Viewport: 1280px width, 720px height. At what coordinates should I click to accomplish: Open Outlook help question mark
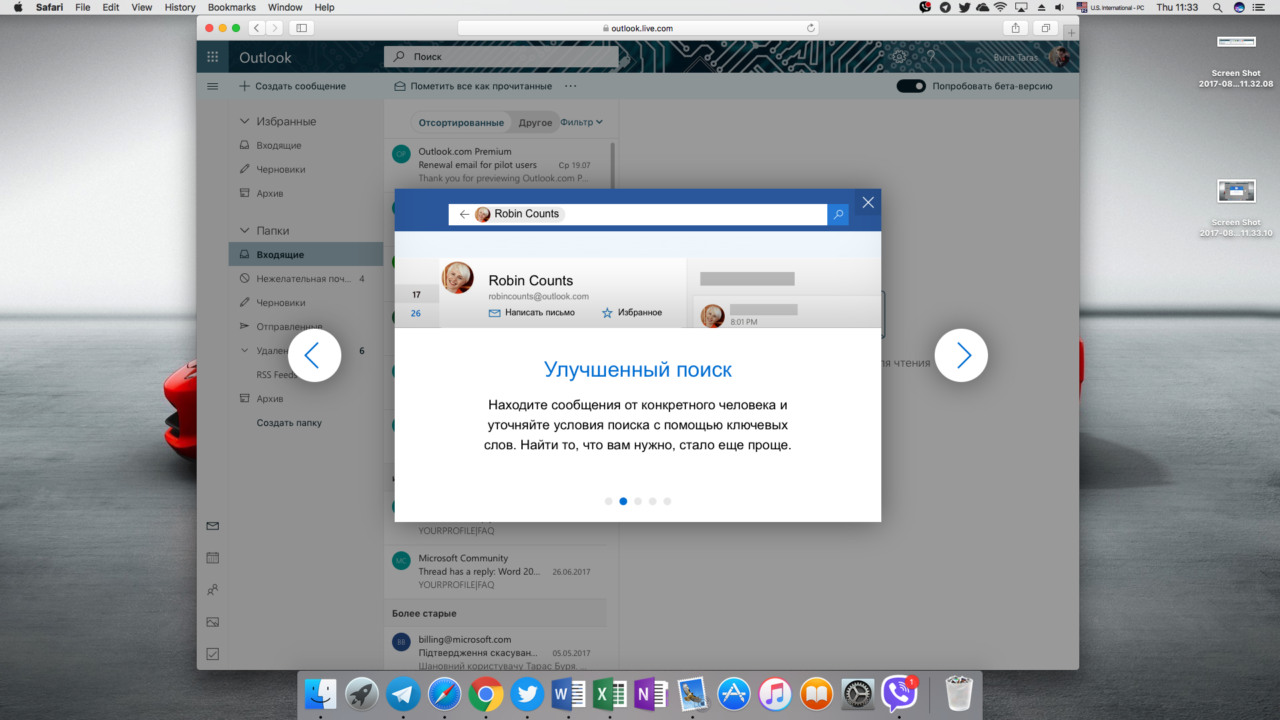pyautogui.click(x=932, y=57)
